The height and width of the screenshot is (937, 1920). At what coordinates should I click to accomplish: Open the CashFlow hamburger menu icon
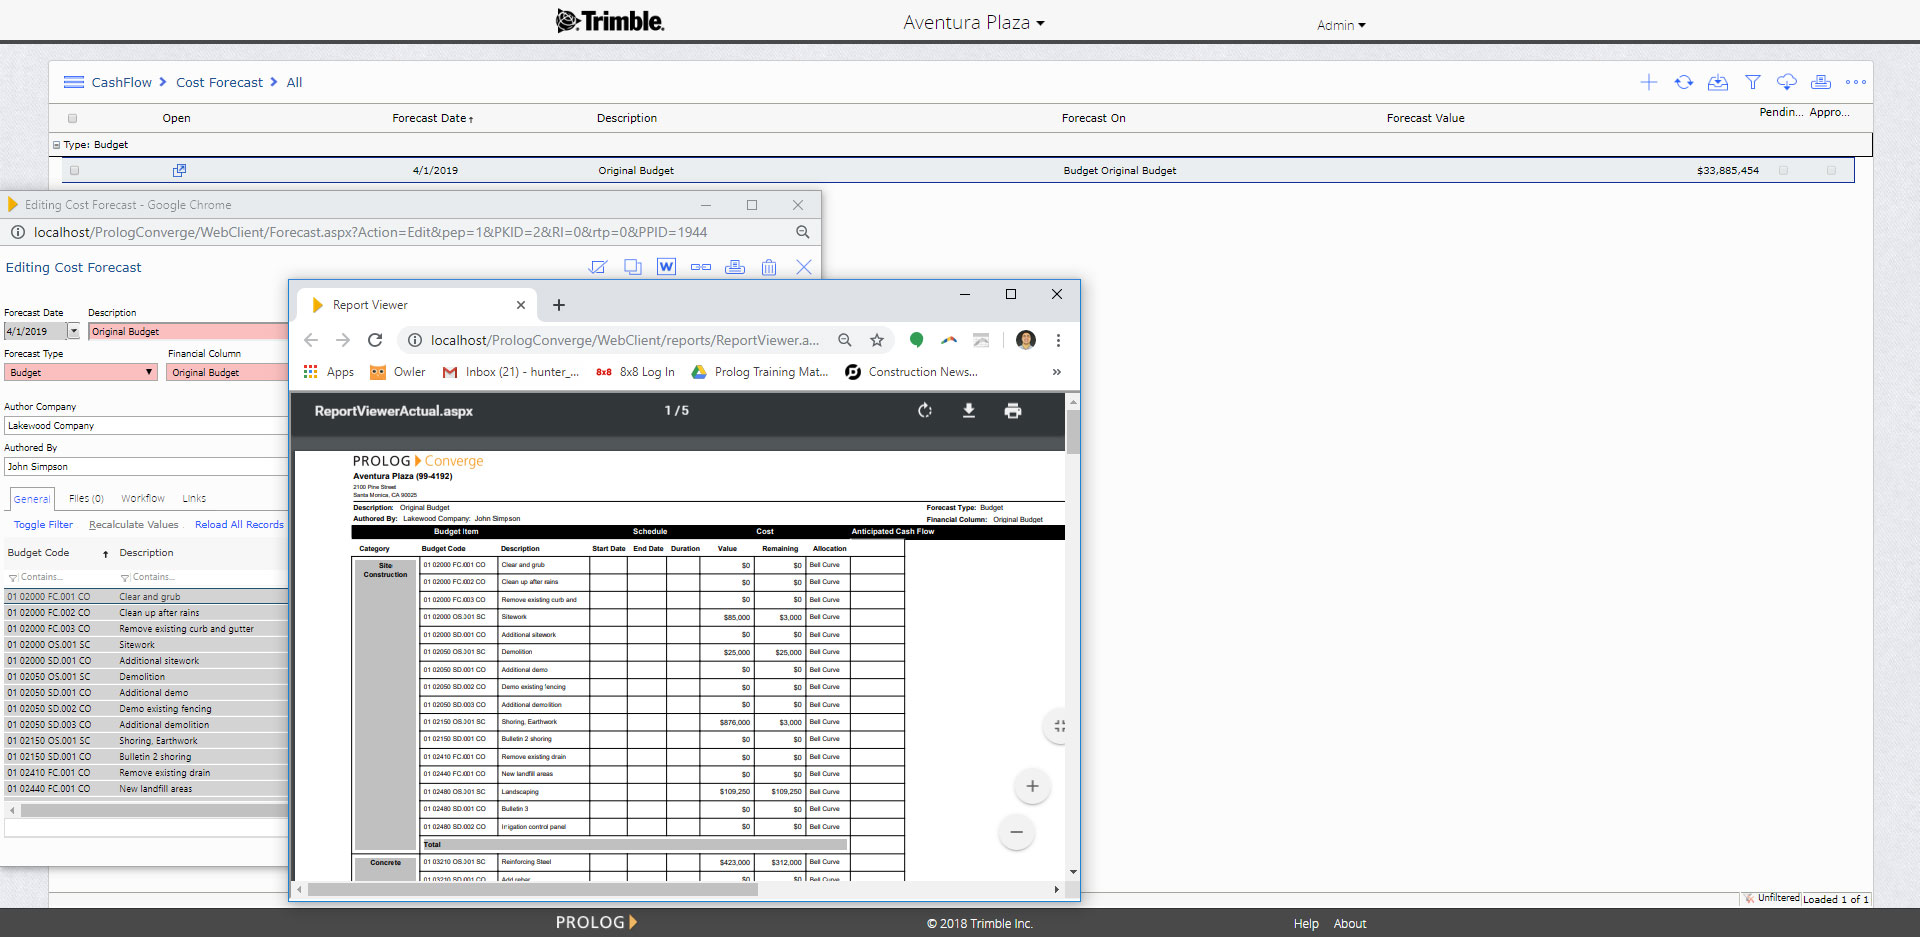74,82
